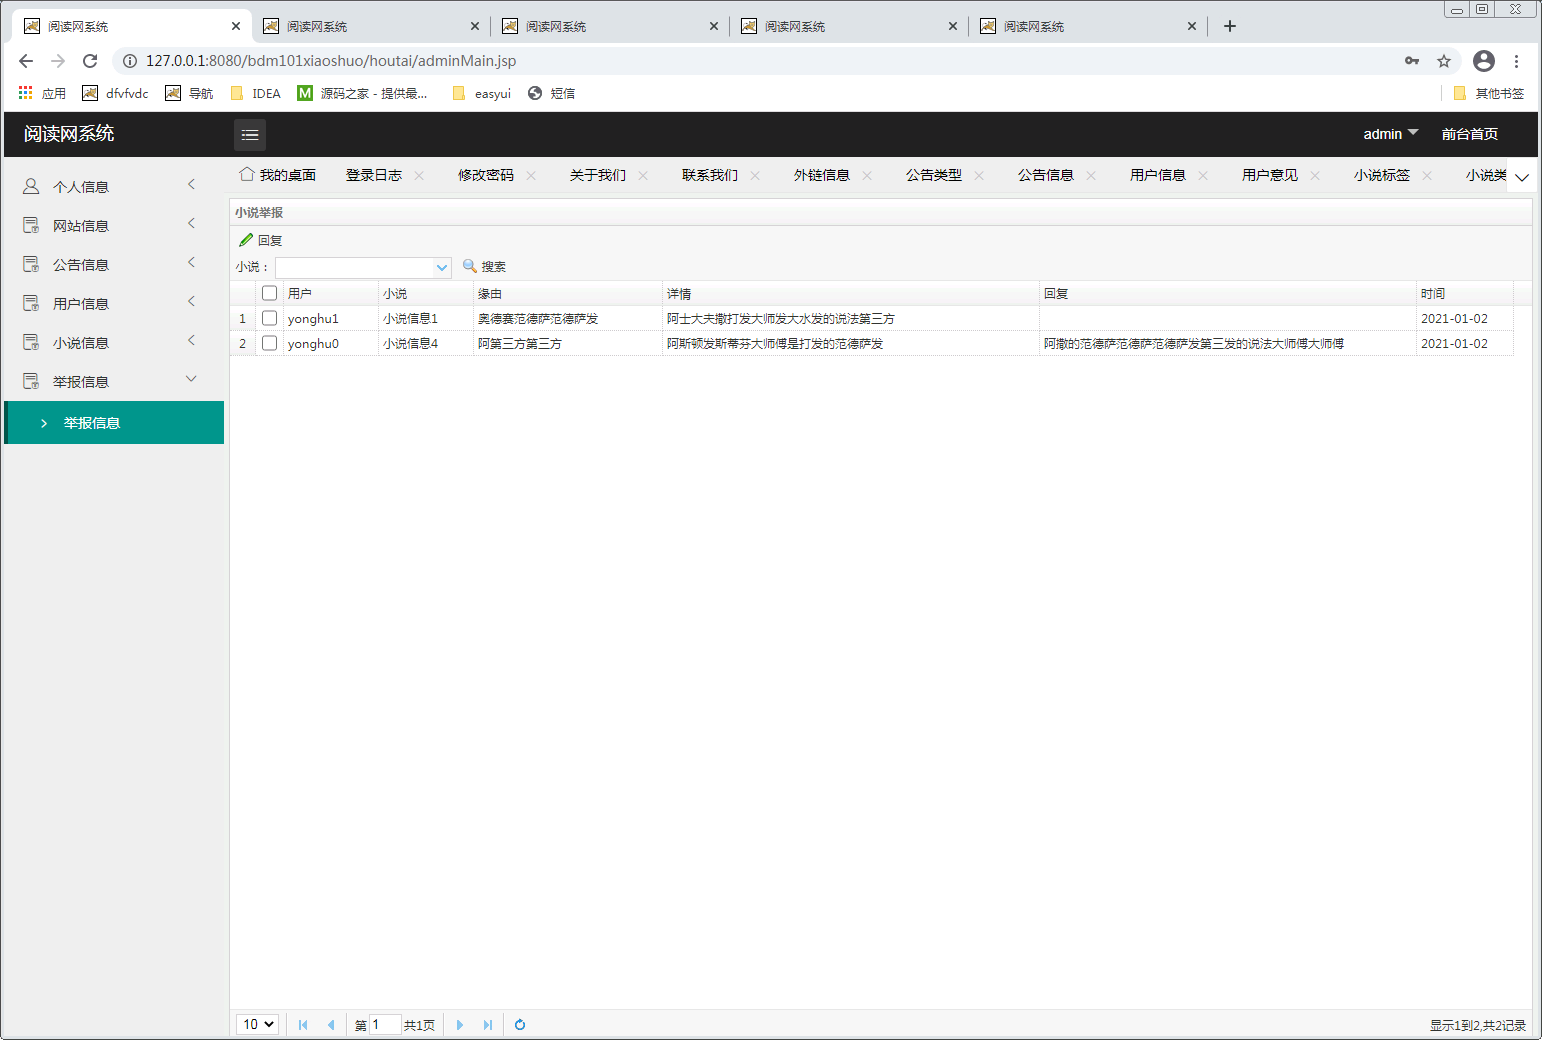Reload the page with refresh icon
Screen dimensions: 1542x1040
[x=90, y=61]
